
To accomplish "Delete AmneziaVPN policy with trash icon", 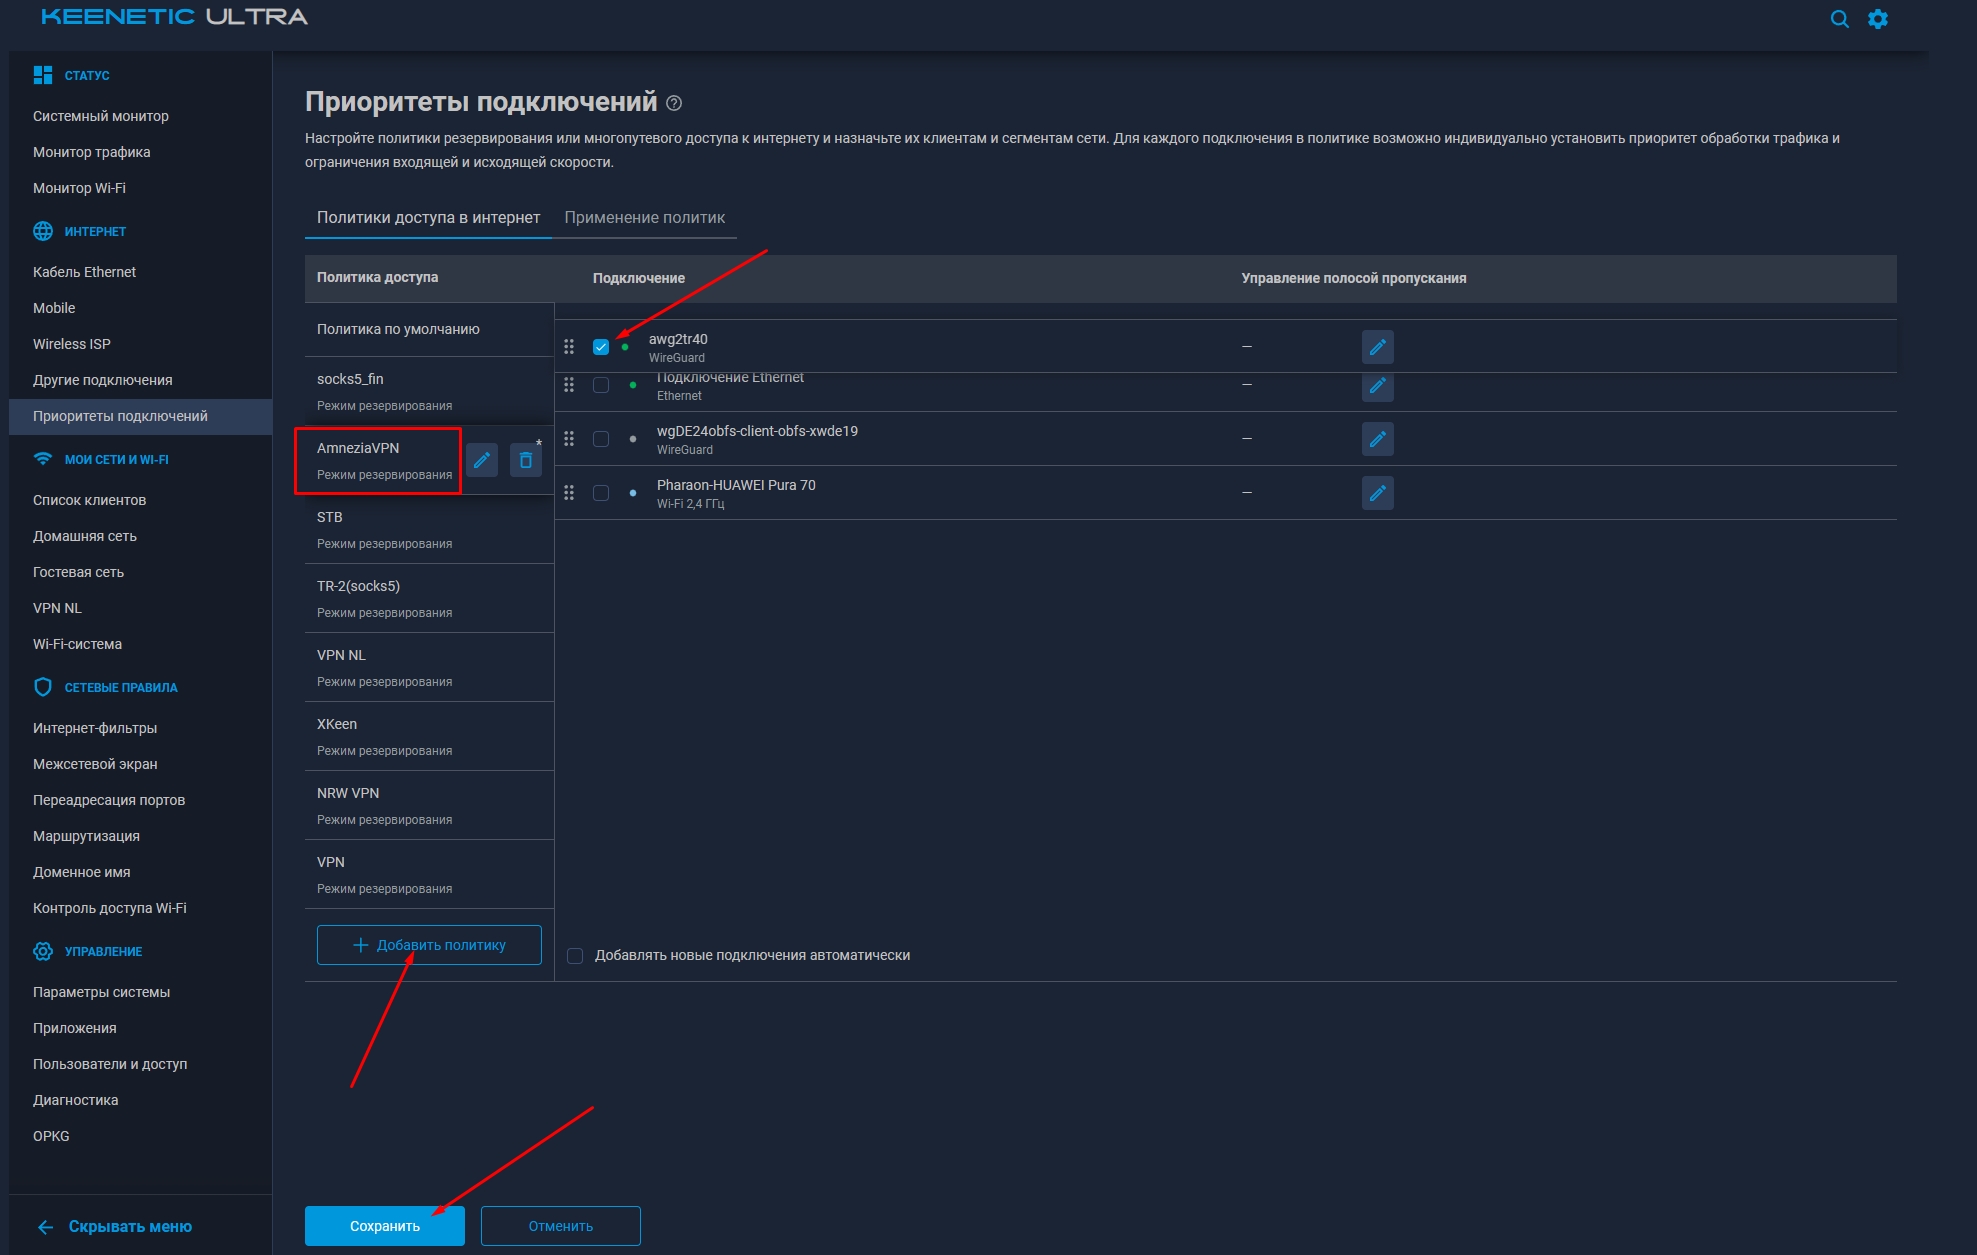I will tap(526, 460).
